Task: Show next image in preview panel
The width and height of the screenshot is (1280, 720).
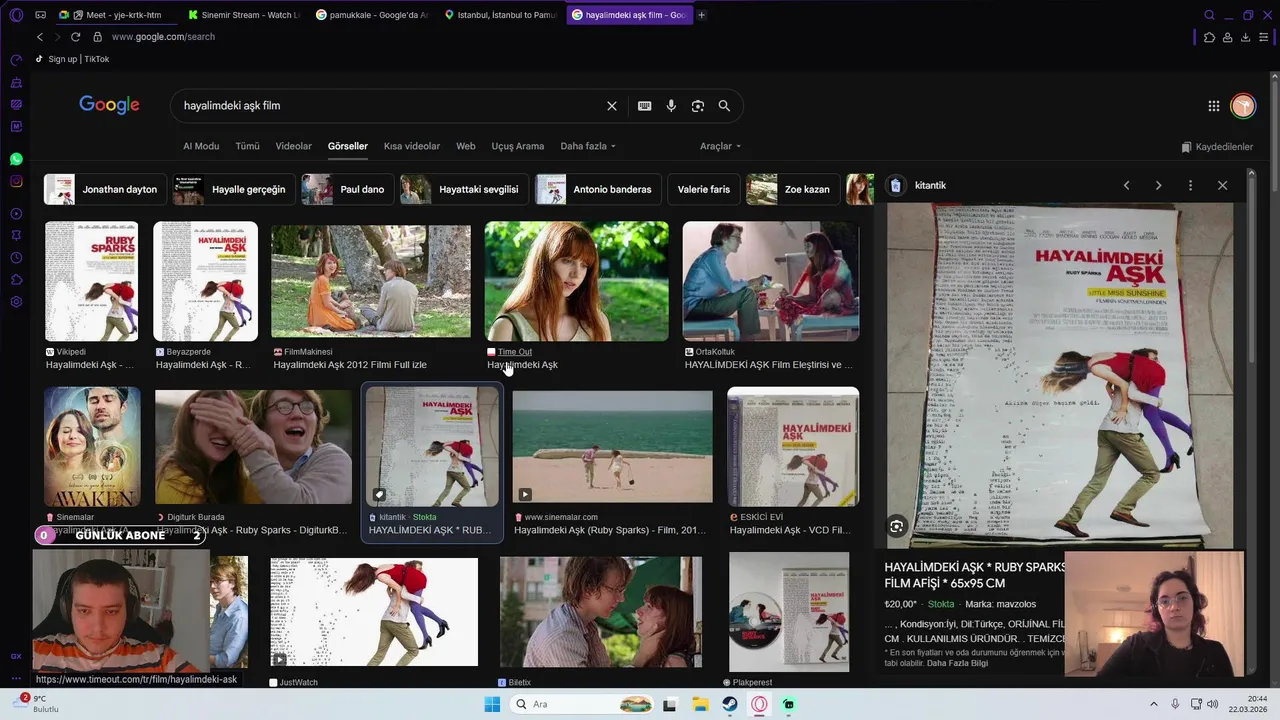Action: [1158, 185]
